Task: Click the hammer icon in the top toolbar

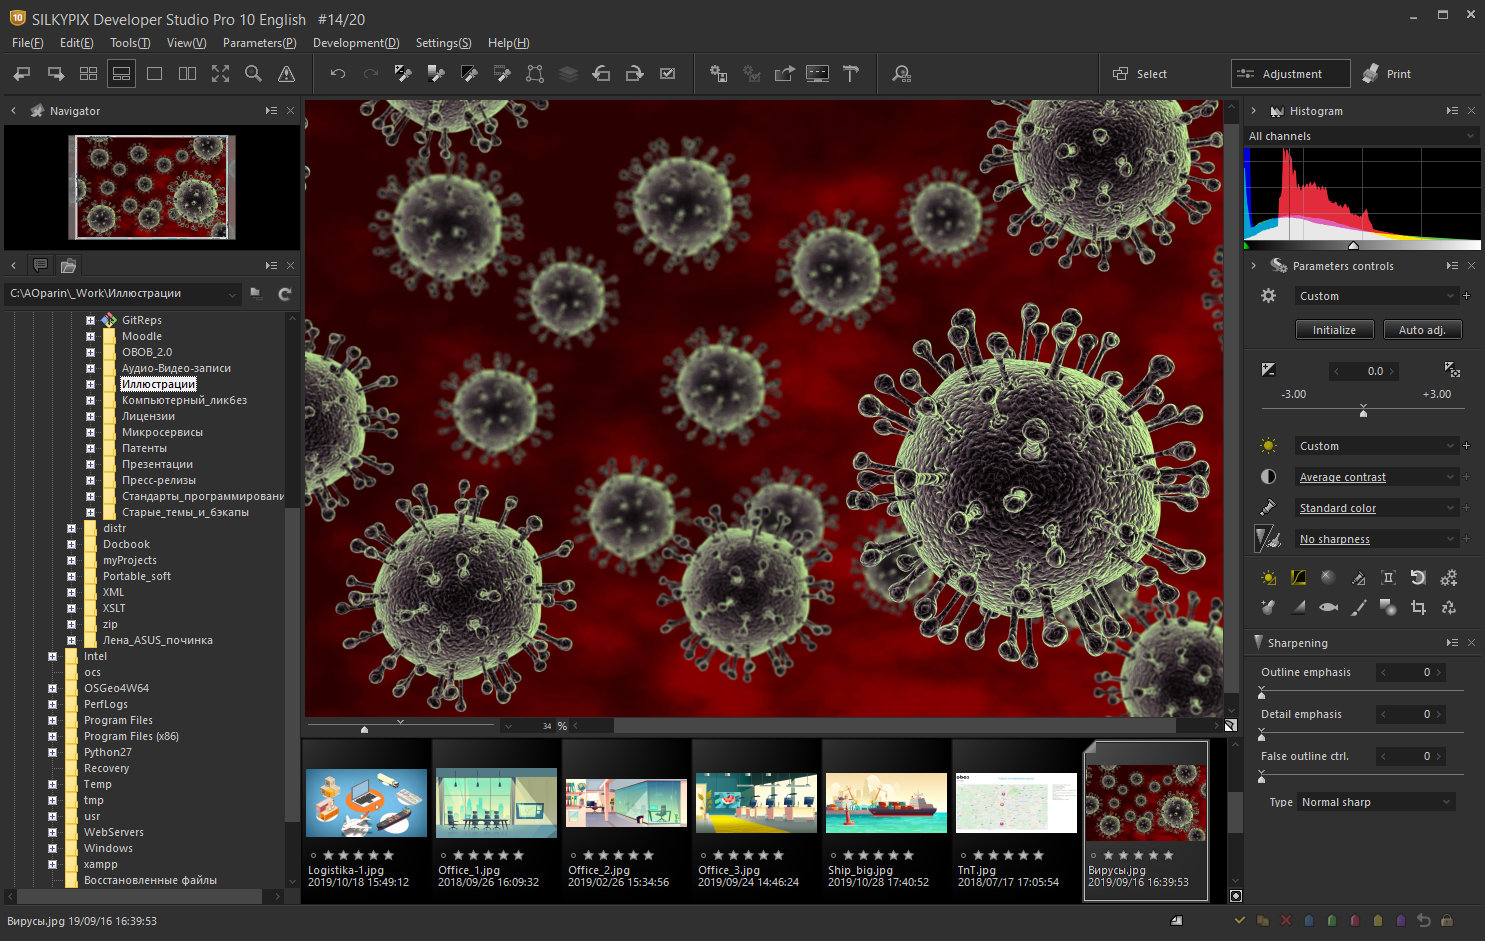Action: (851, 74)
